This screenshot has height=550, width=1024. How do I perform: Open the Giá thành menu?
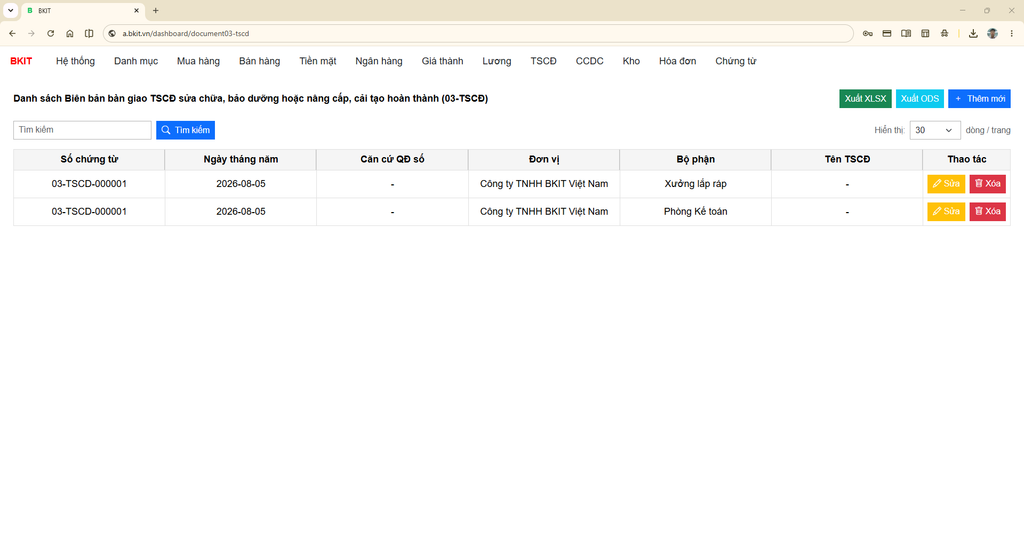[x=442, y=61]
